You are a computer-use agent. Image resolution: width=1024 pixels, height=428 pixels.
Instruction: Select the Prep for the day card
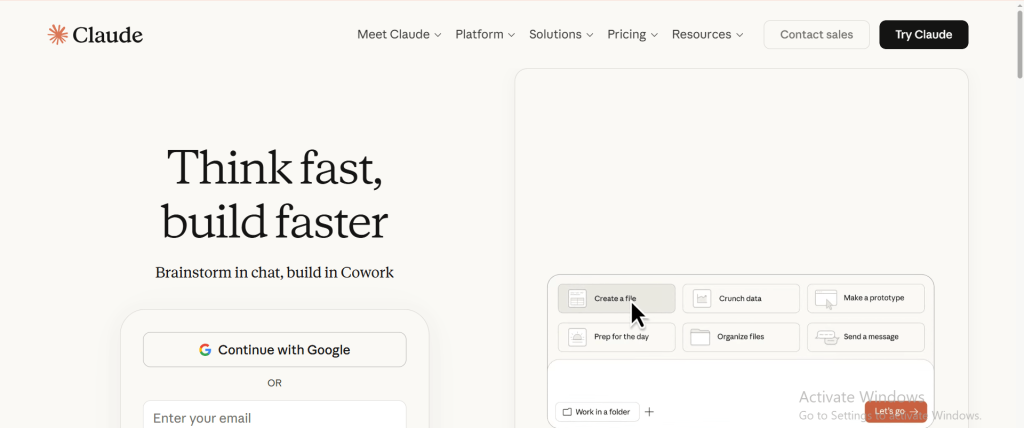point(616,337)
